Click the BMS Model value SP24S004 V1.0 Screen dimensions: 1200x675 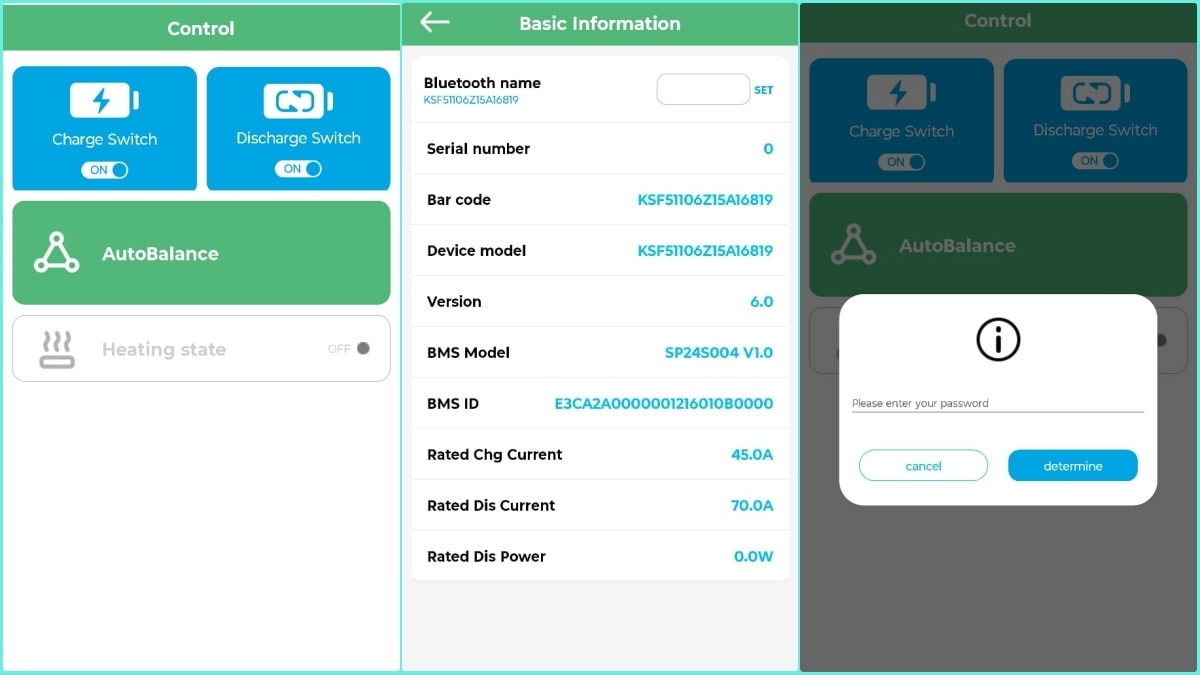point(719,353)
